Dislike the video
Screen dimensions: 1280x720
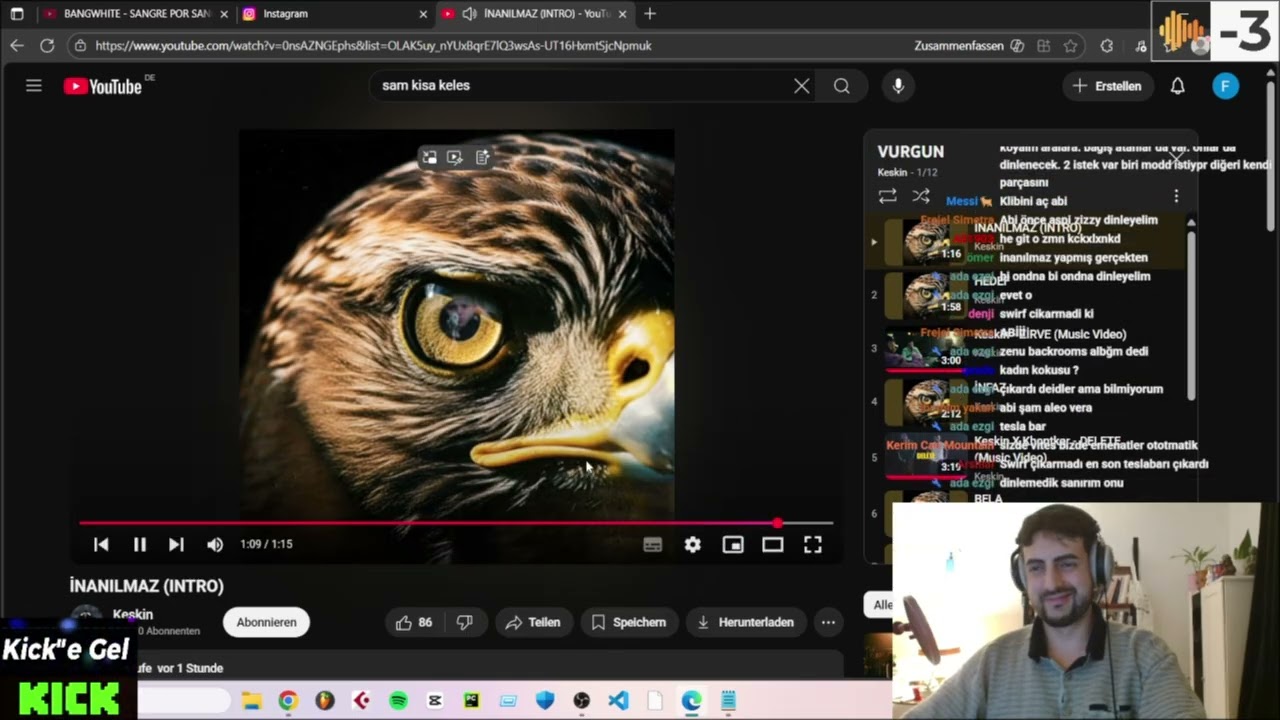coord(464,622)
